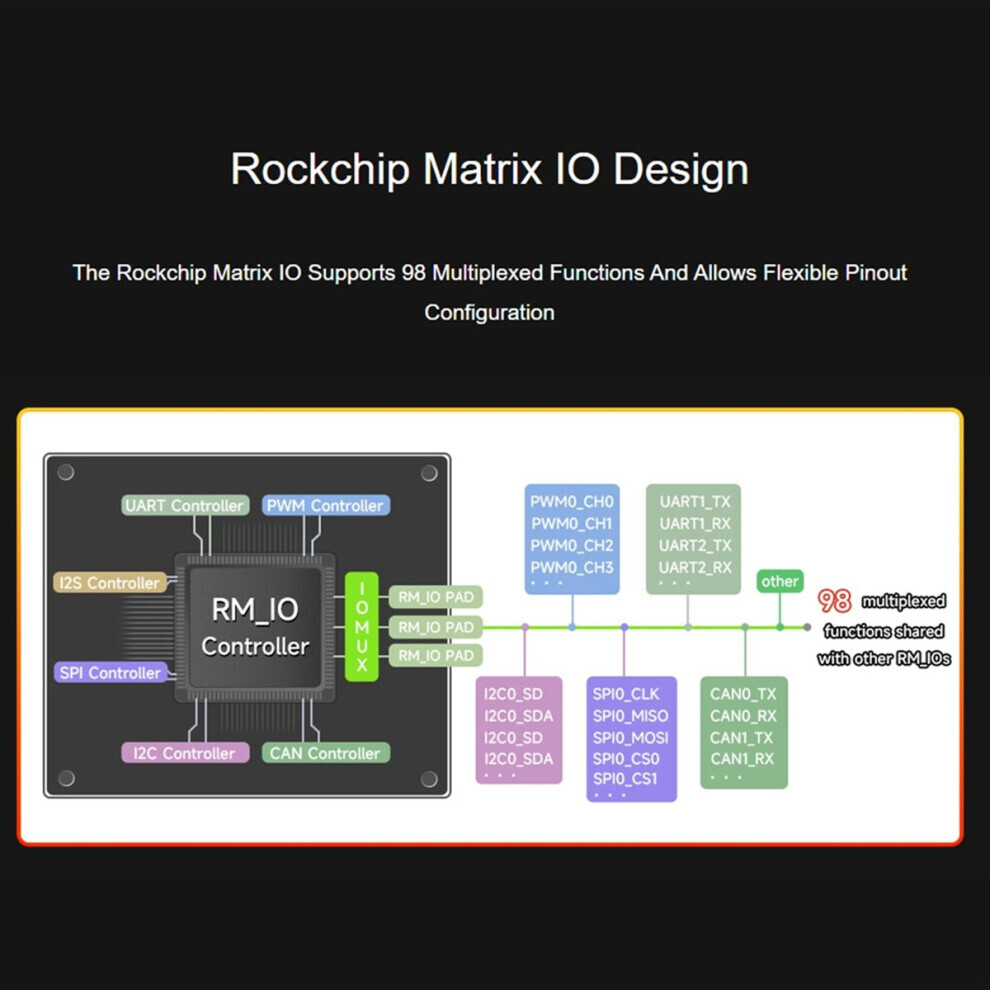The width and height of the screenshot is (990, 990).
Task: Click the Rockchip Matrix IO Design title
Action: coord(489,169)
